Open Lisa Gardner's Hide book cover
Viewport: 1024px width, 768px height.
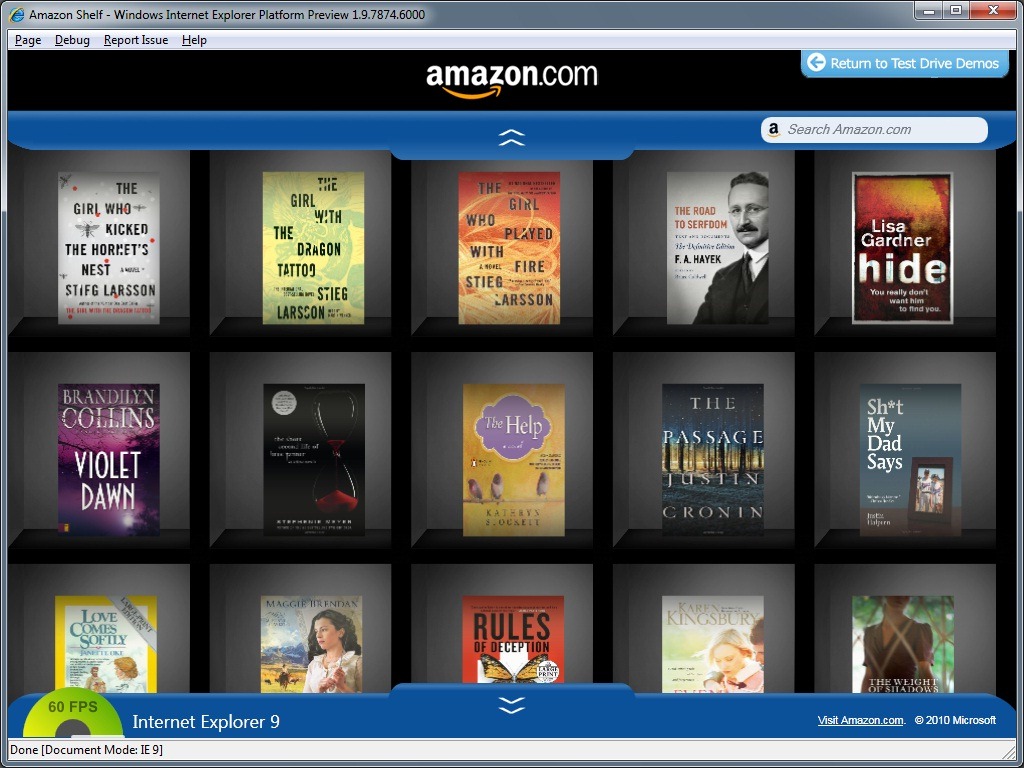pyautogui.click(x=903, y=248)
